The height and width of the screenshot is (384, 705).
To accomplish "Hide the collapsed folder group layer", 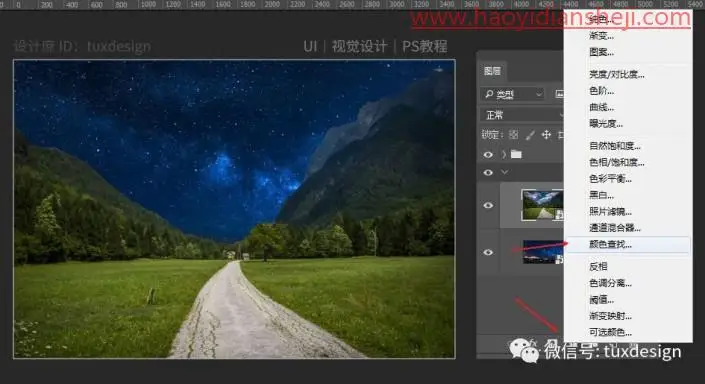I will tap(488, 155).
